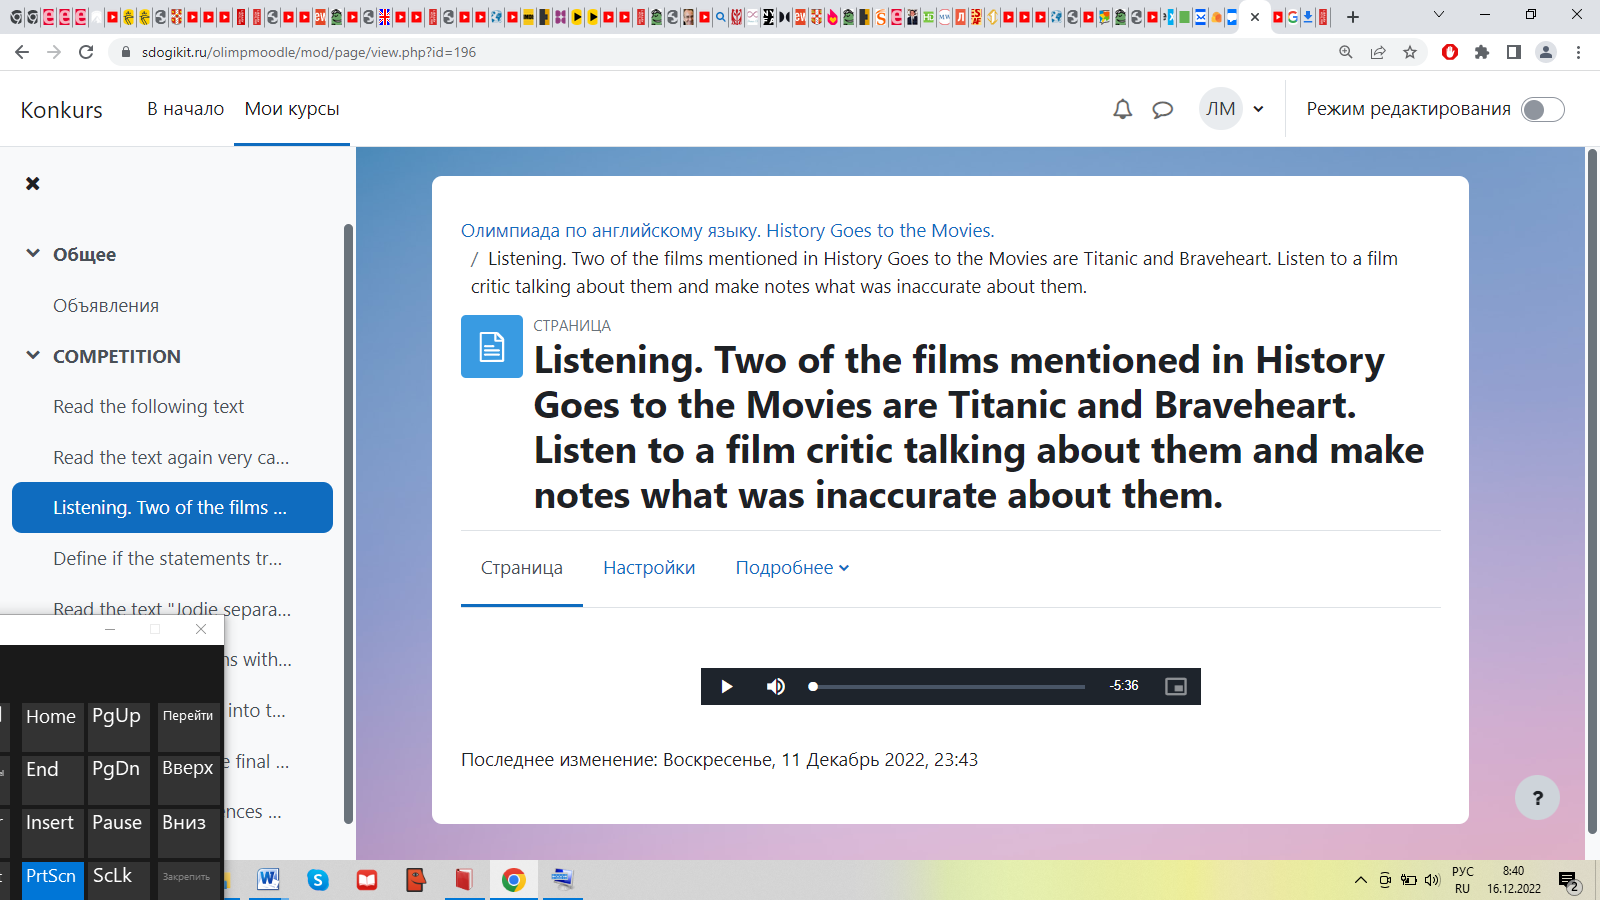Select 'Listening. Two of the films ...' item

(x=172, y=508)
